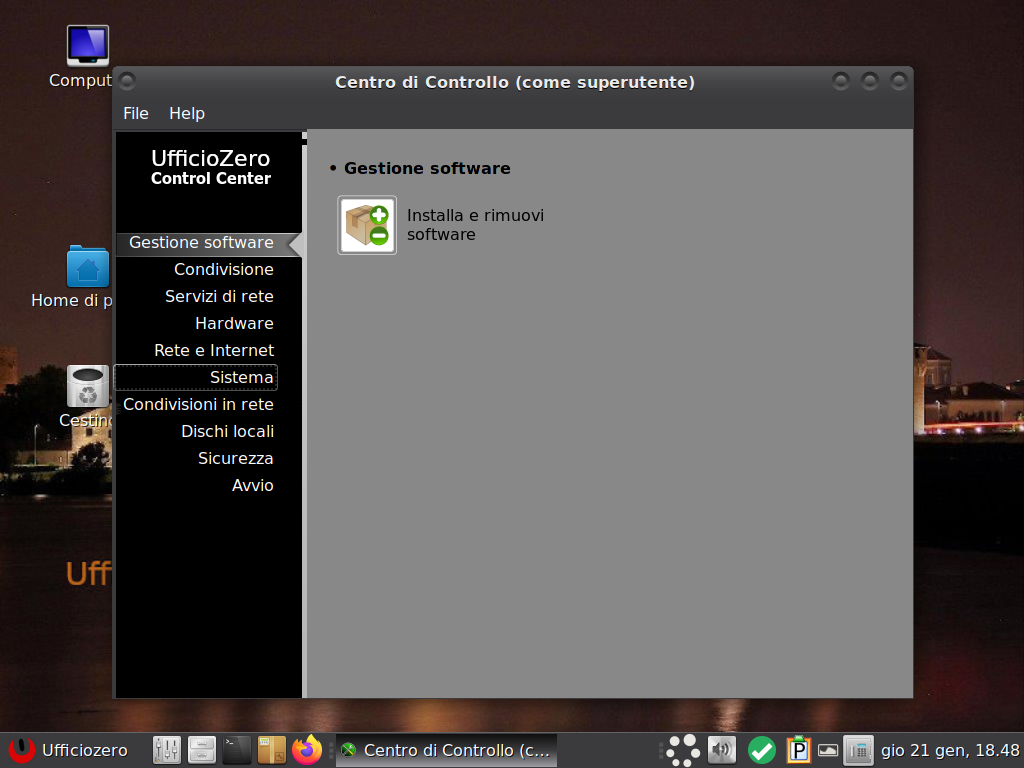The height and width of the screenshot is (768, 1024).
Task: Select Avvio category
Action: point(253,486)
